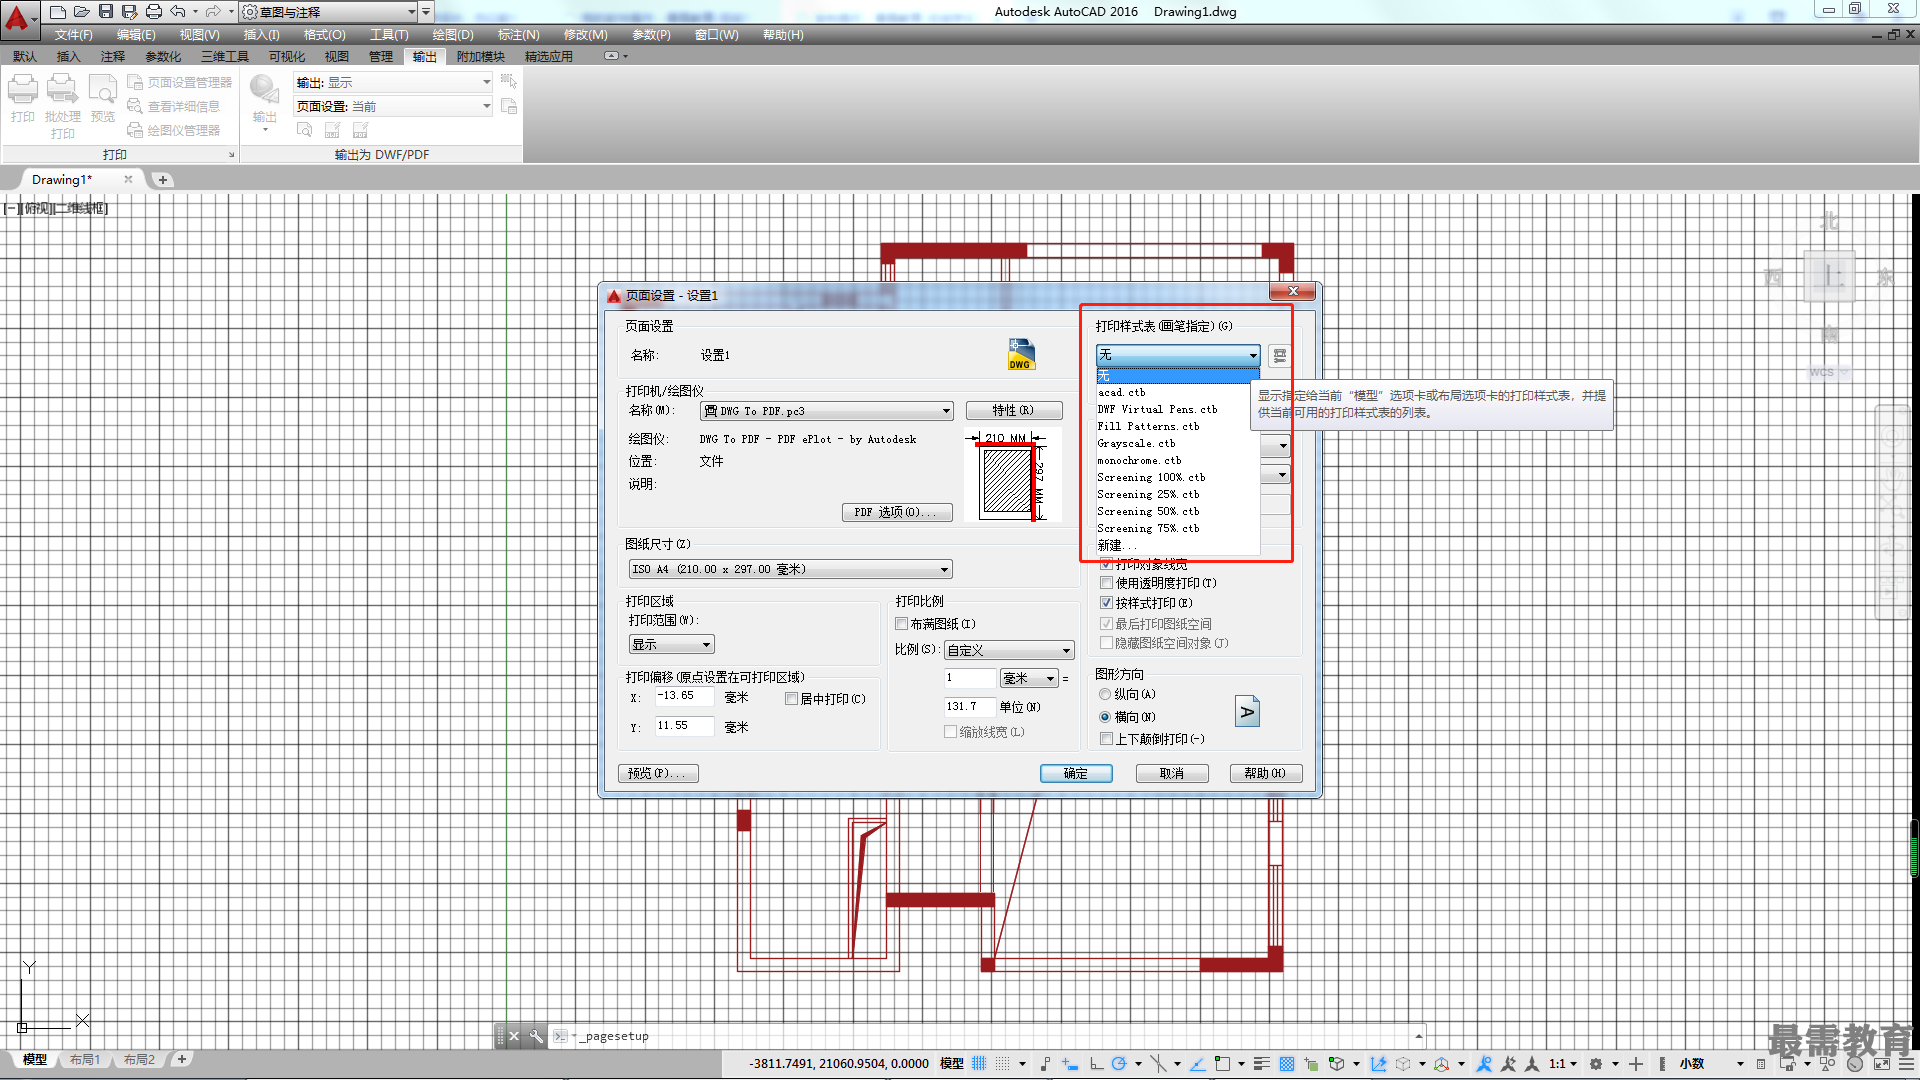Click the printer icon in the quick access toolbar
This screenshot has height=1080, width=1920.
coord(154,12)
